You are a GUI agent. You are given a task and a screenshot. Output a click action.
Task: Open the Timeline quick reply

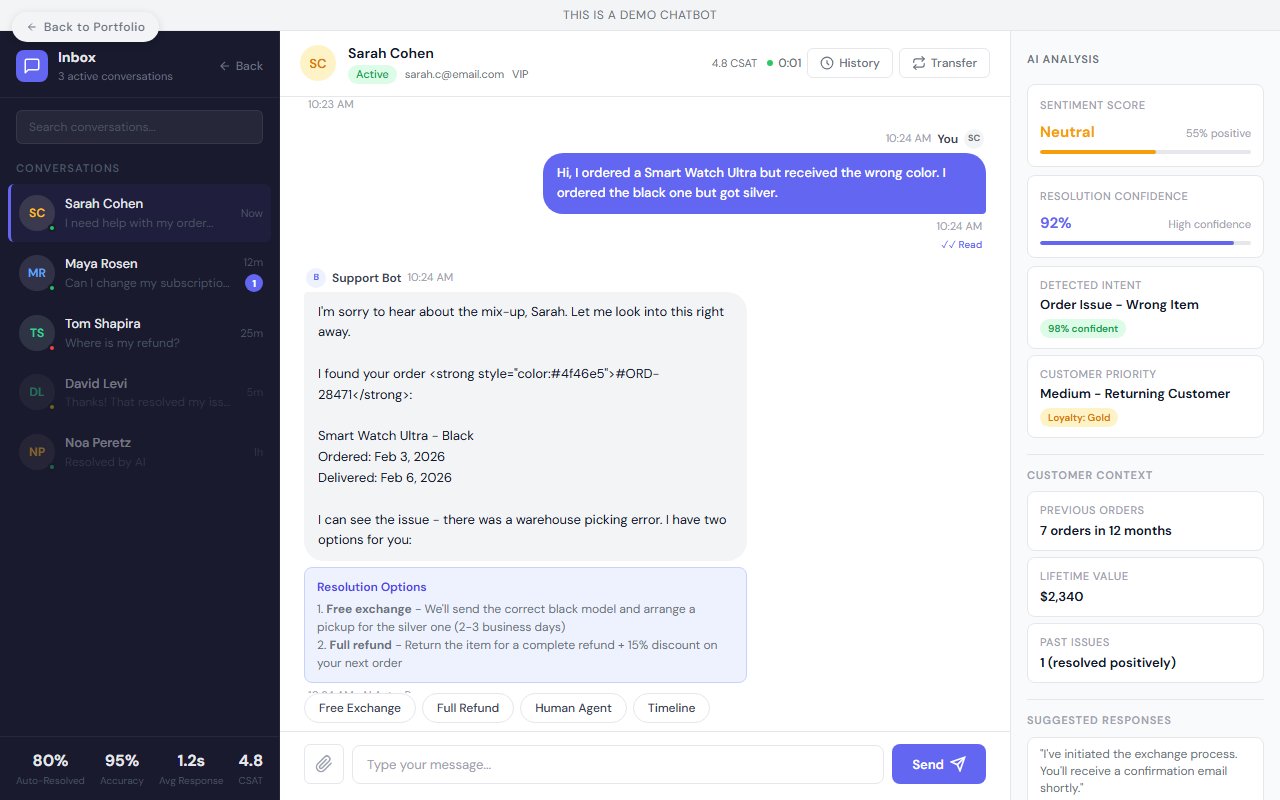click(x=671, y=708)
